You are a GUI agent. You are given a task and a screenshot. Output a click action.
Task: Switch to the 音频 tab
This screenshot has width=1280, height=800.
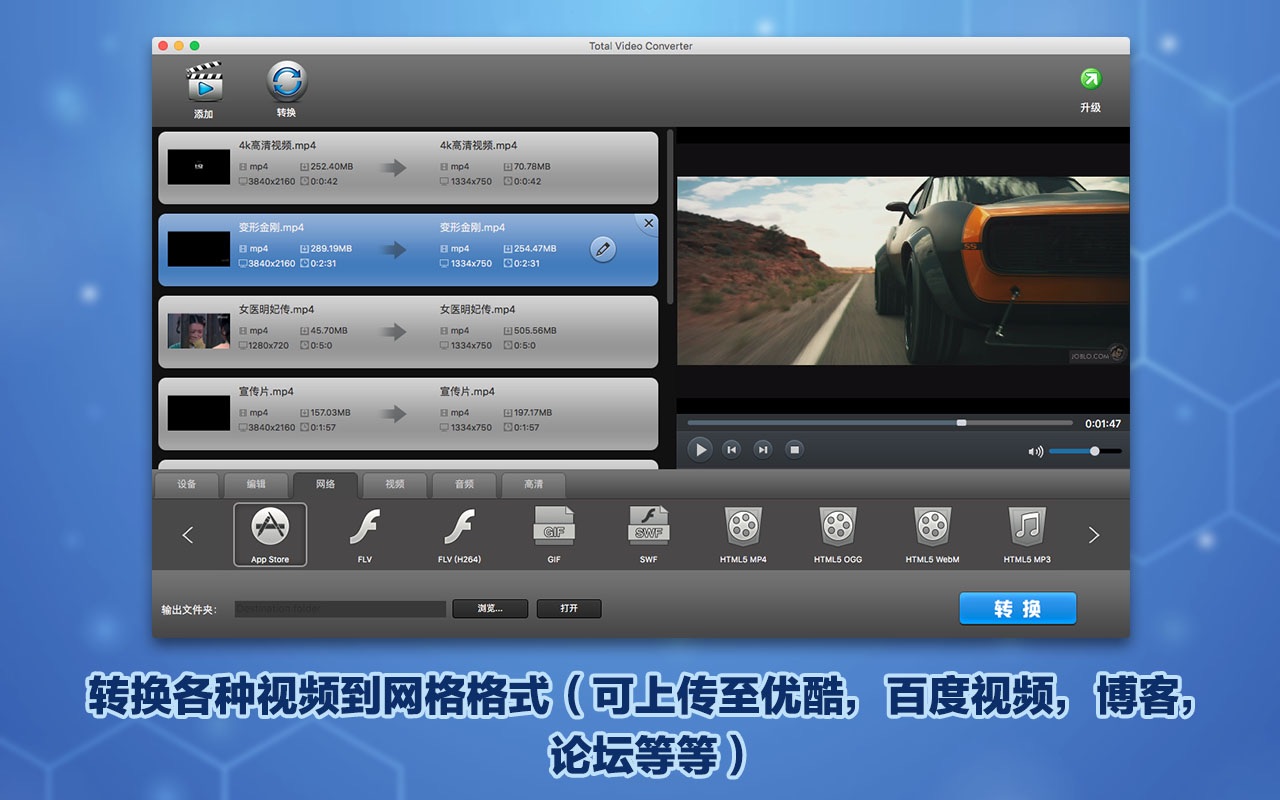click(465, 485)
